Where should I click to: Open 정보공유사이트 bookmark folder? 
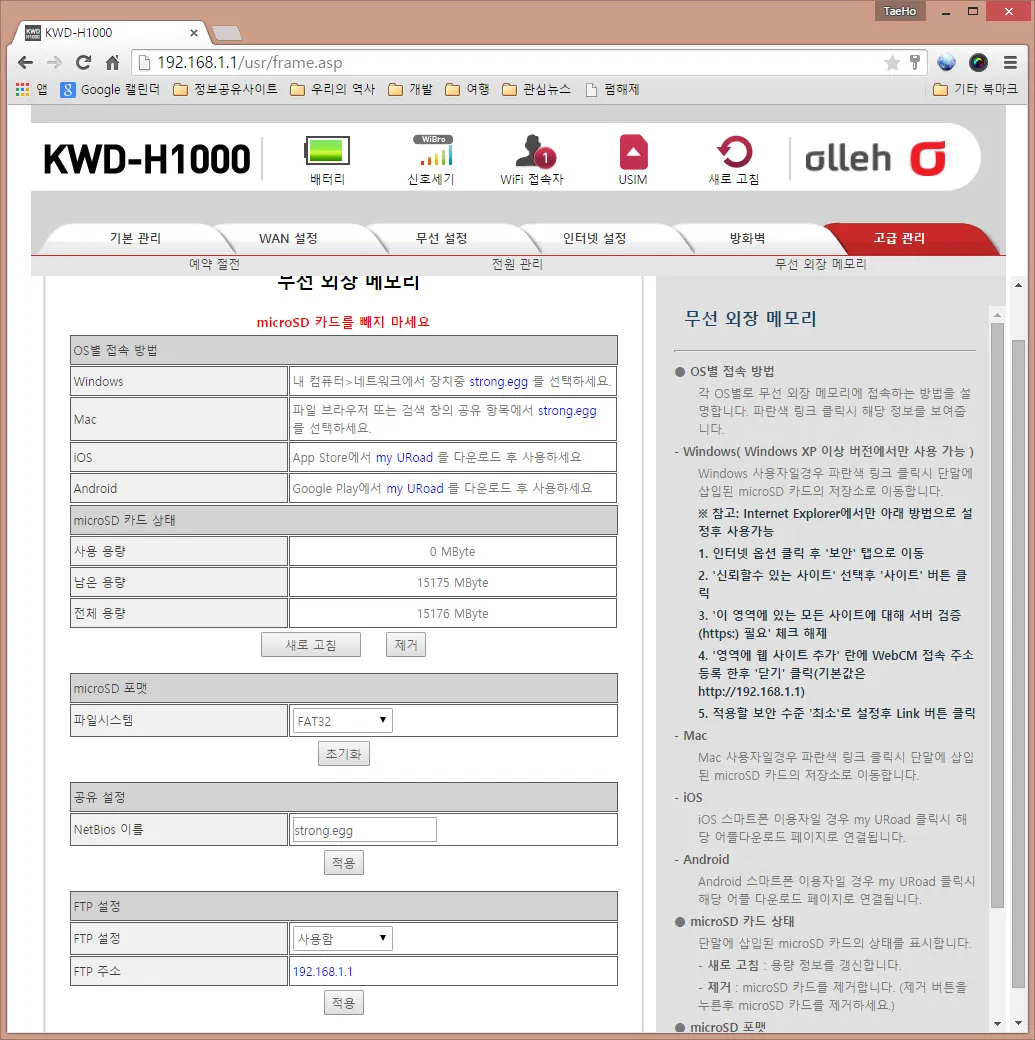pos(225,89)
